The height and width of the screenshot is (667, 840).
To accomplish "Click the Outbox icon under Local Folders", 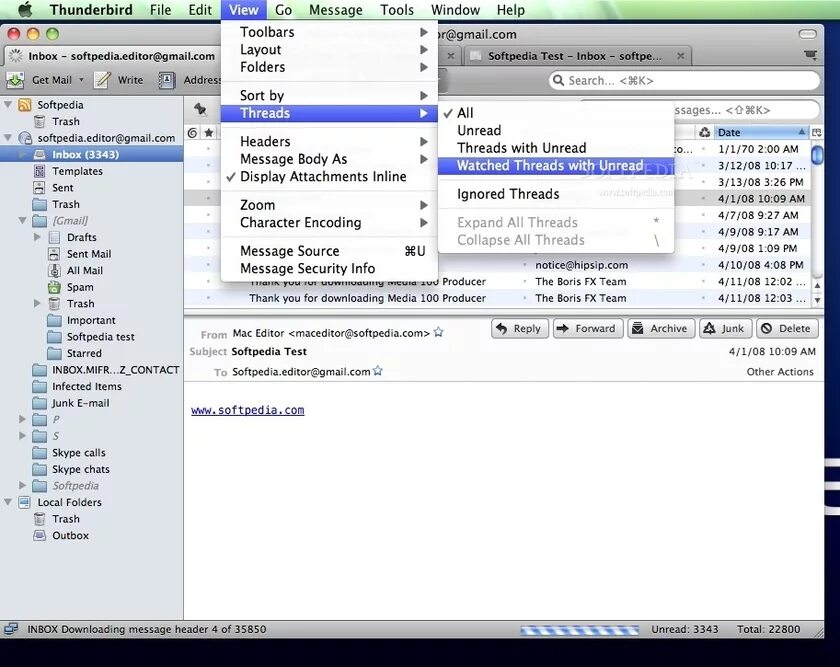I will [39, 535].
